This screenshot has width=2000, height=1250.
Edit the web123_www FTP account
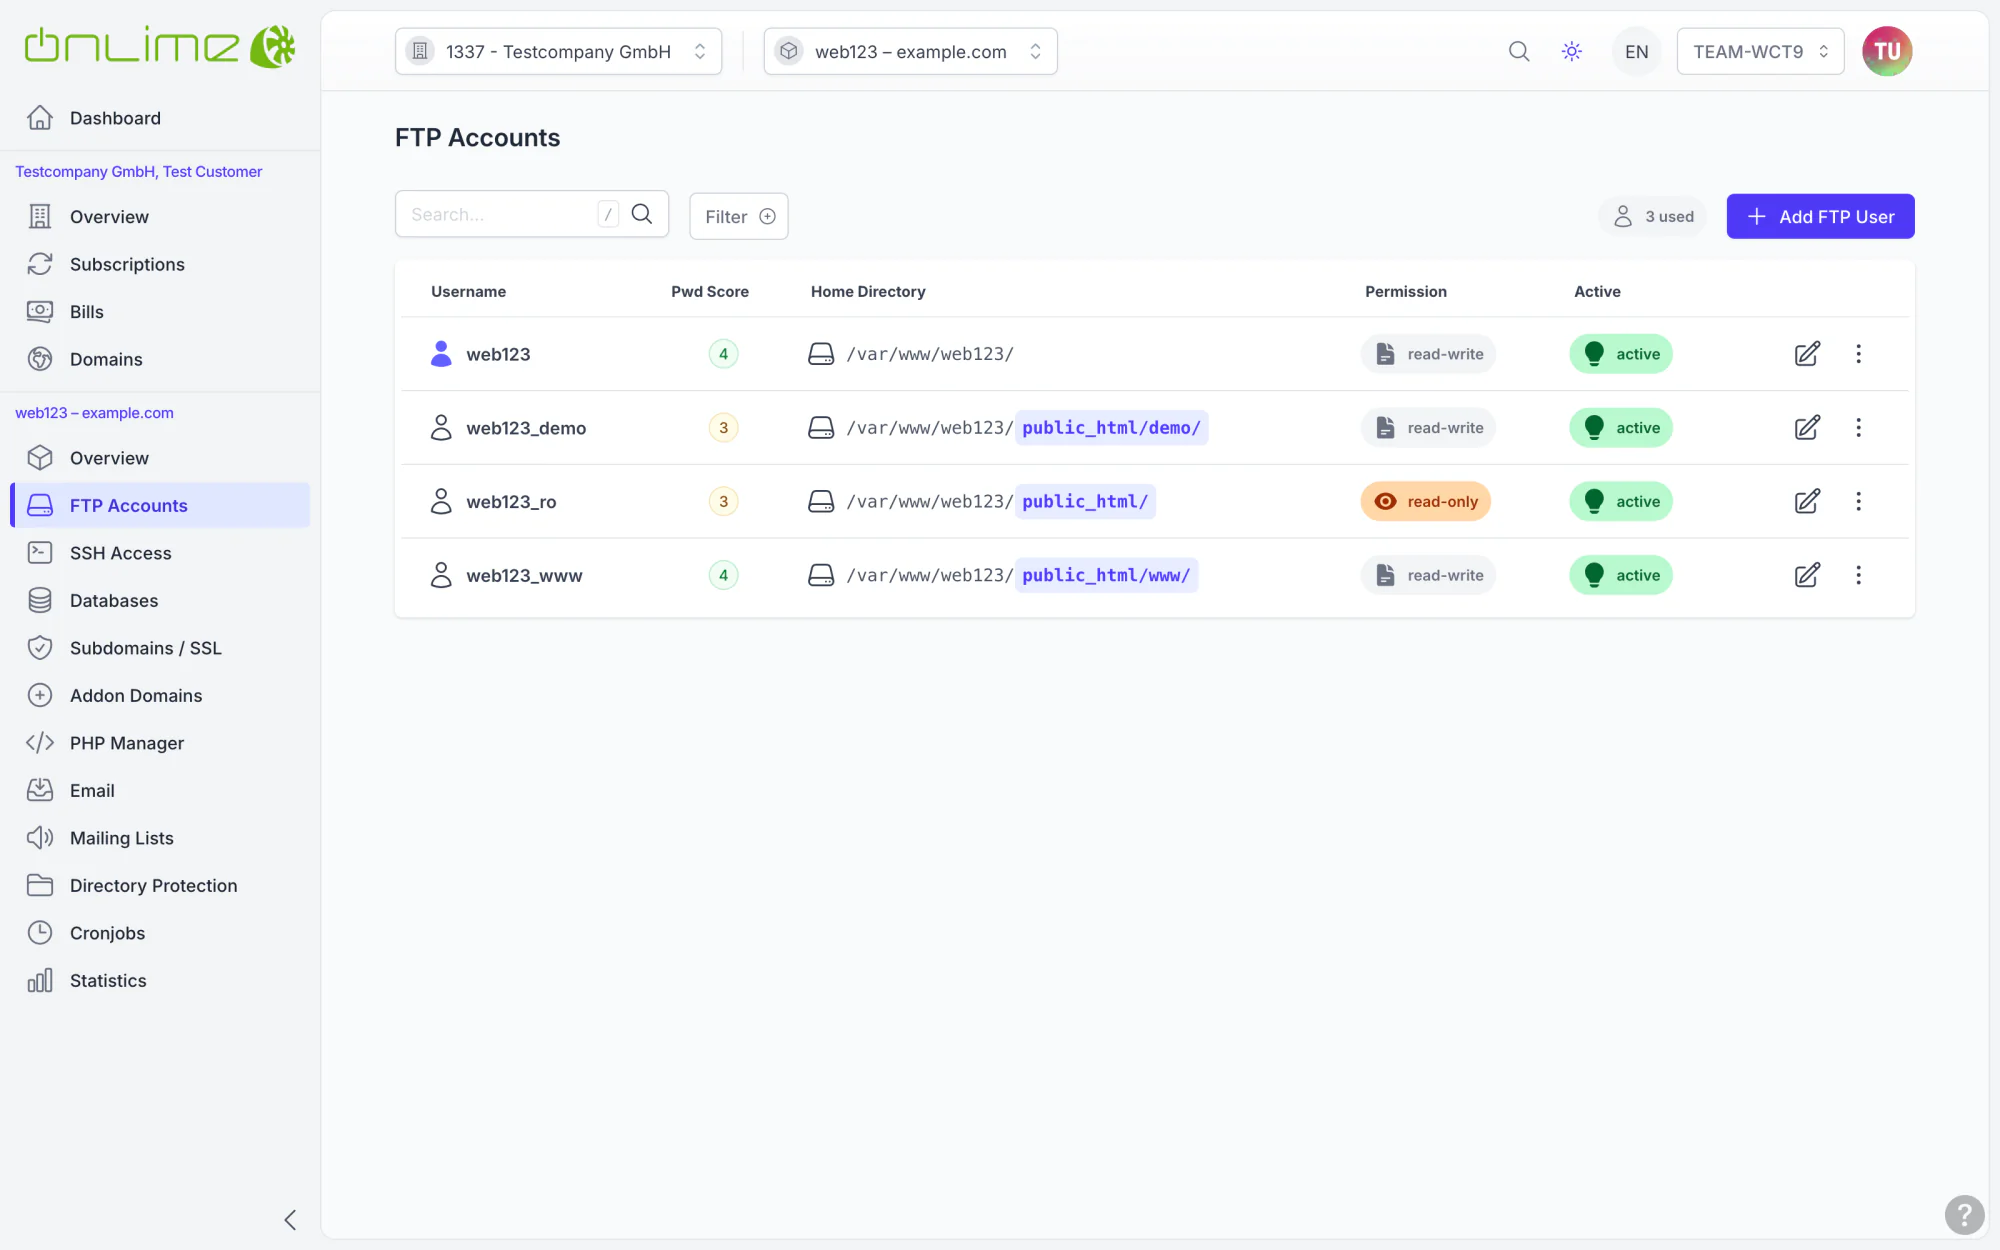(1807, 575)
